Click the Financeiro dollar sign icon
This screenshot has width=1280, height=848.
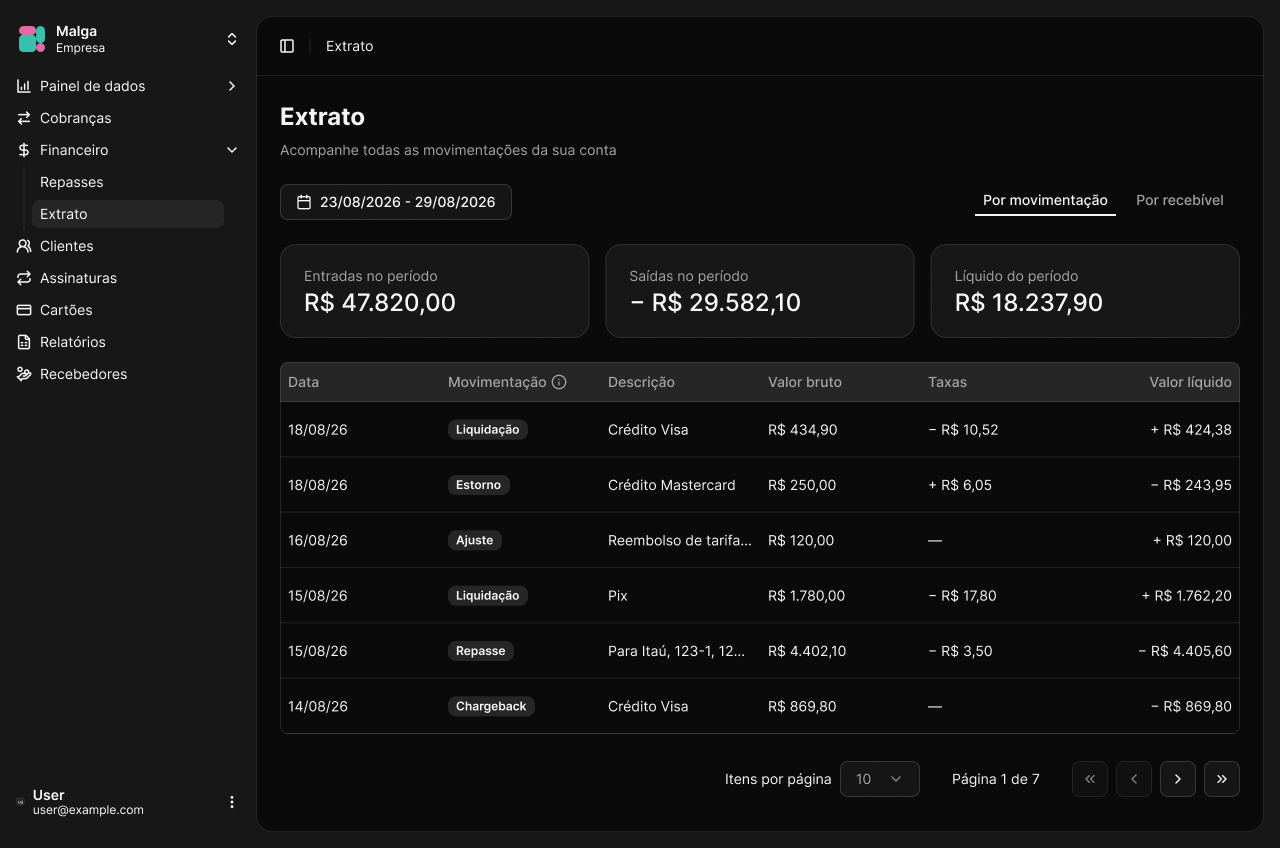[24, 150]
